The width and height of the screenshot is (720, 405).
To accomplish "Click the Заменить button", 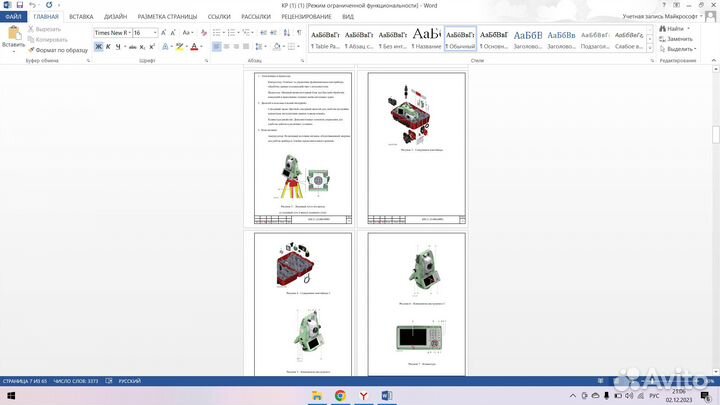I will [678, 39].
